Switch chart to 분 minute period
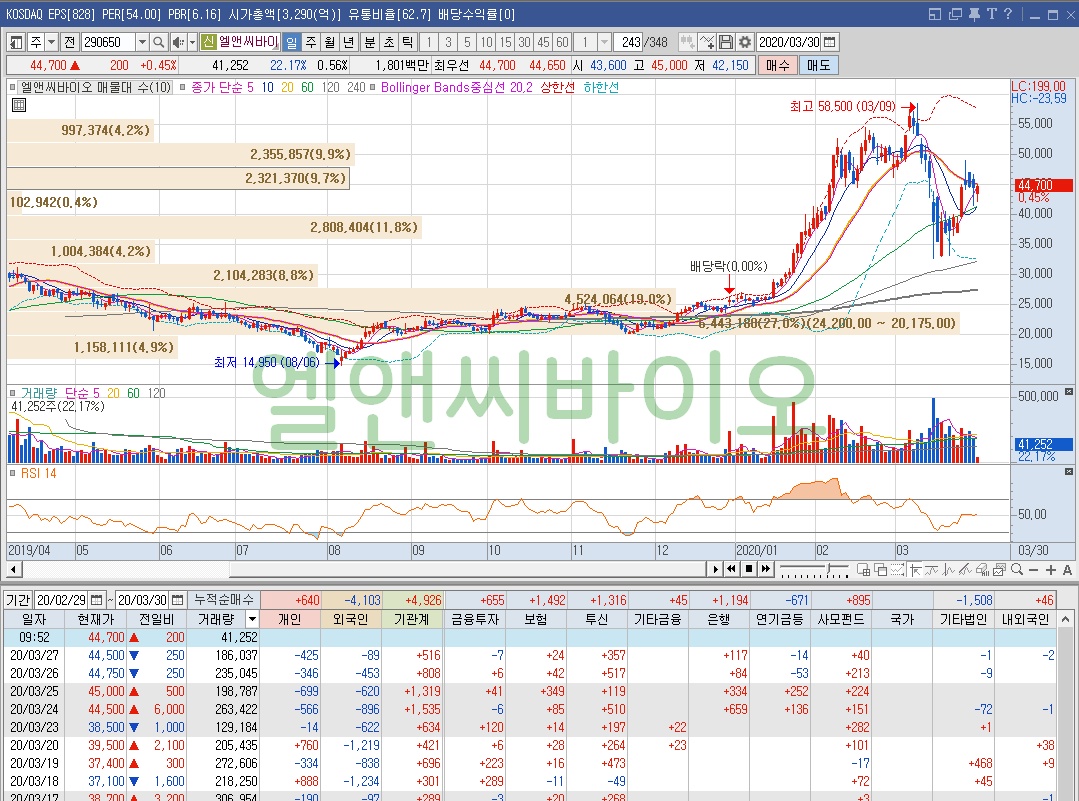The height and width of the screenshot is (801, 1079). pyautogui.click(x=370, y=43)
